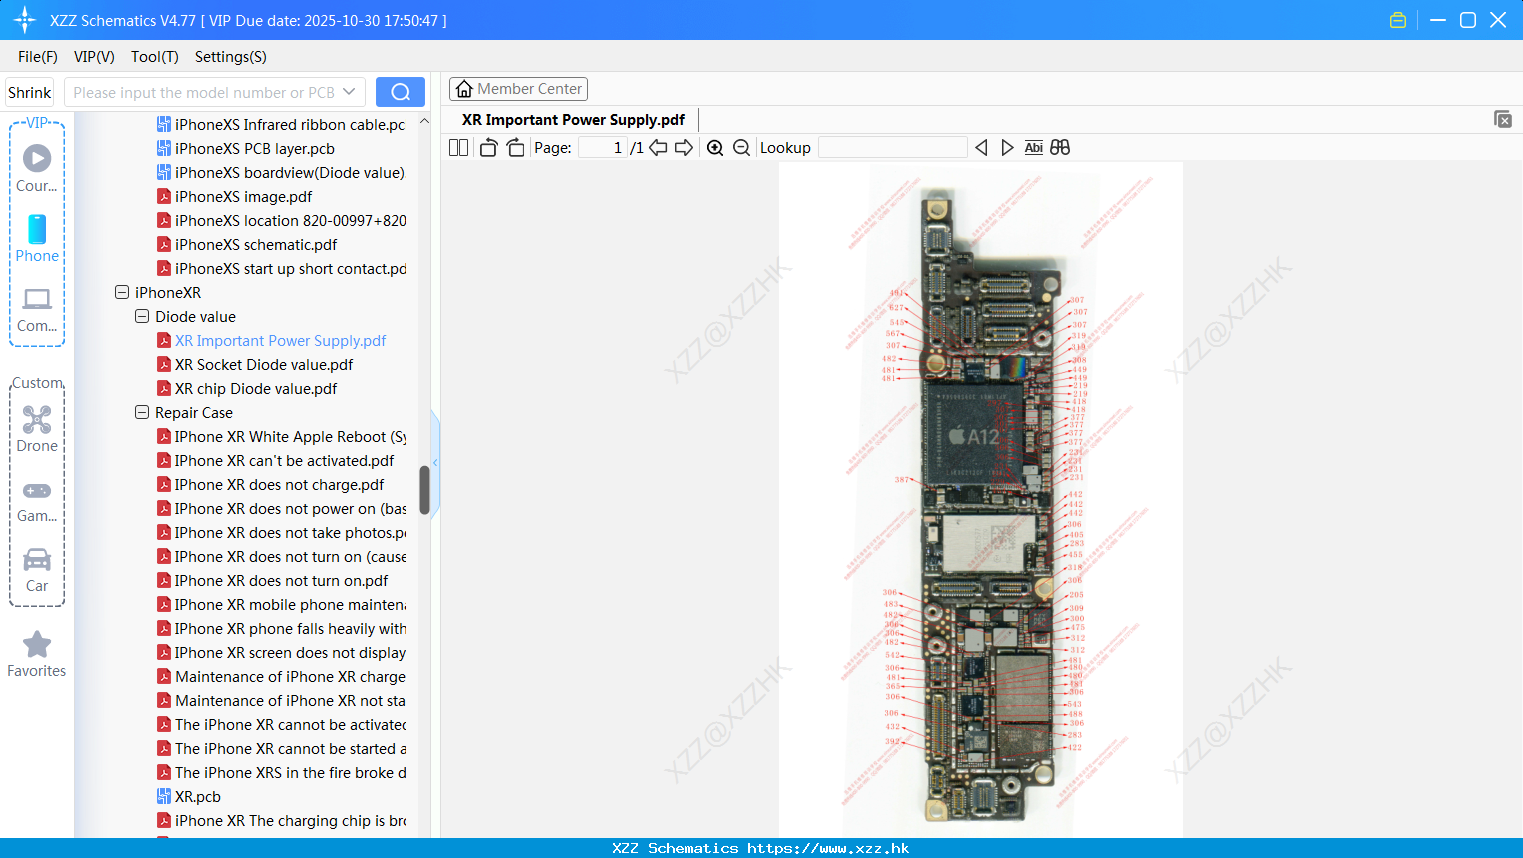
Task: Collapse the Diode value folder
Action: pos(142,316)
